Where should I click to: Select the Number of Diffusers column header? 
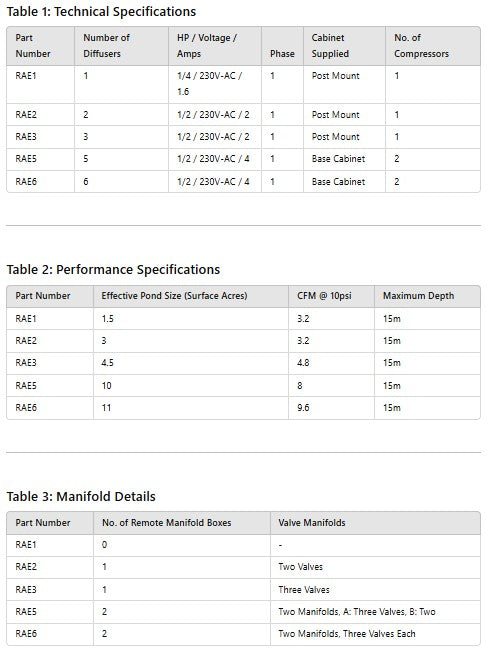[107, 46]
